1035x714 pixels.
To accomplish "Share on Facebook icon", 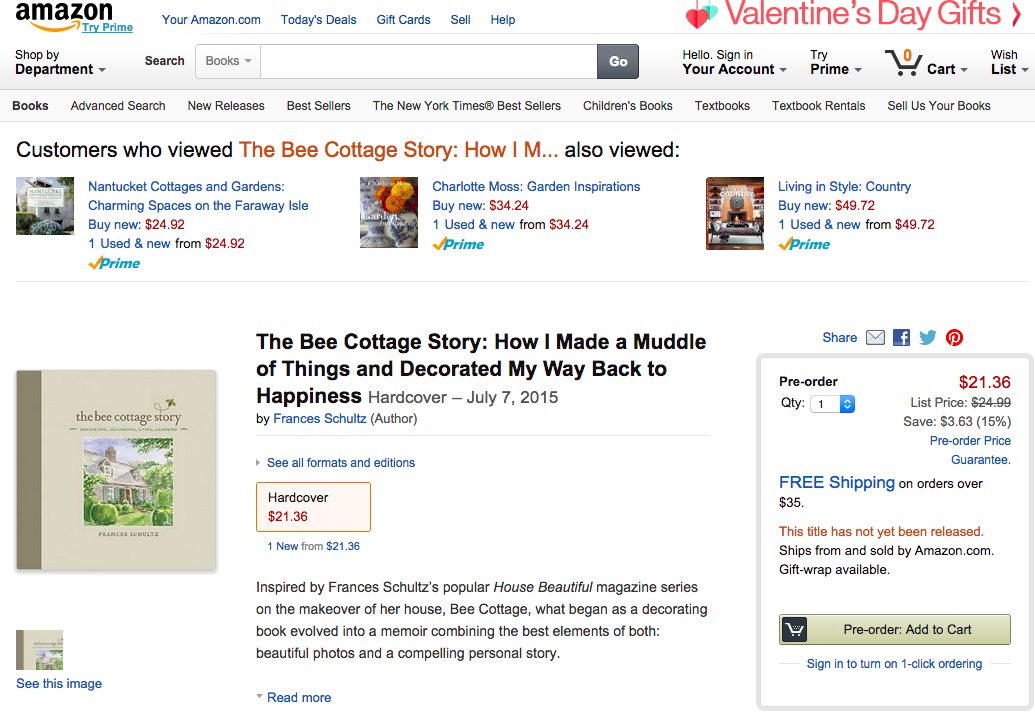I will (901, 338).
